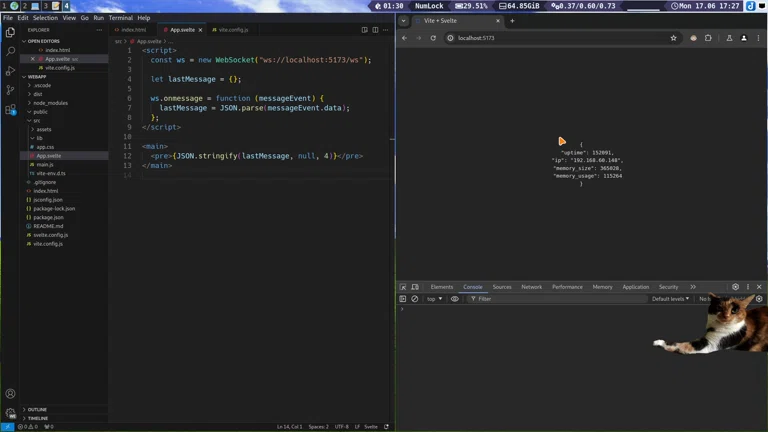This screenshot has width=768, height=432.
Task: Expand the node_modules folder
Action: pos(50,103)
